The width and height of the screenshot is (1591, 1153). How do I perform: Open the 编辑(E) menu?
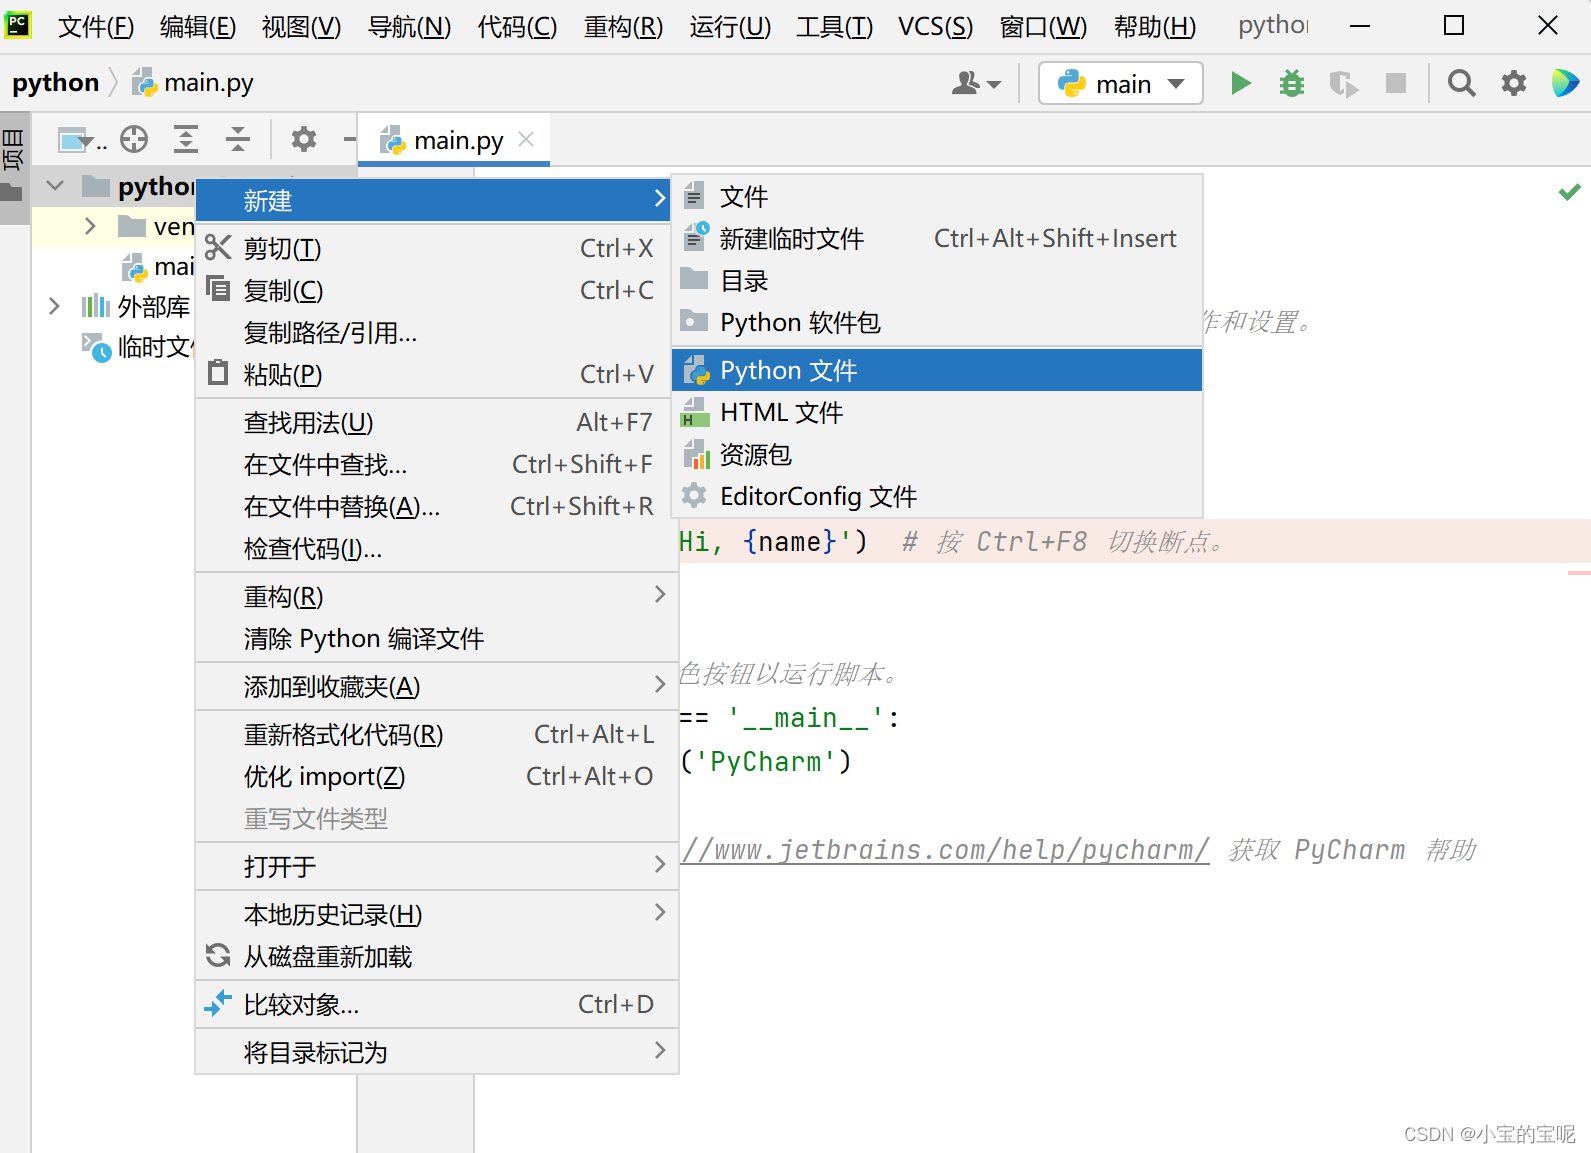click(198, 27)
